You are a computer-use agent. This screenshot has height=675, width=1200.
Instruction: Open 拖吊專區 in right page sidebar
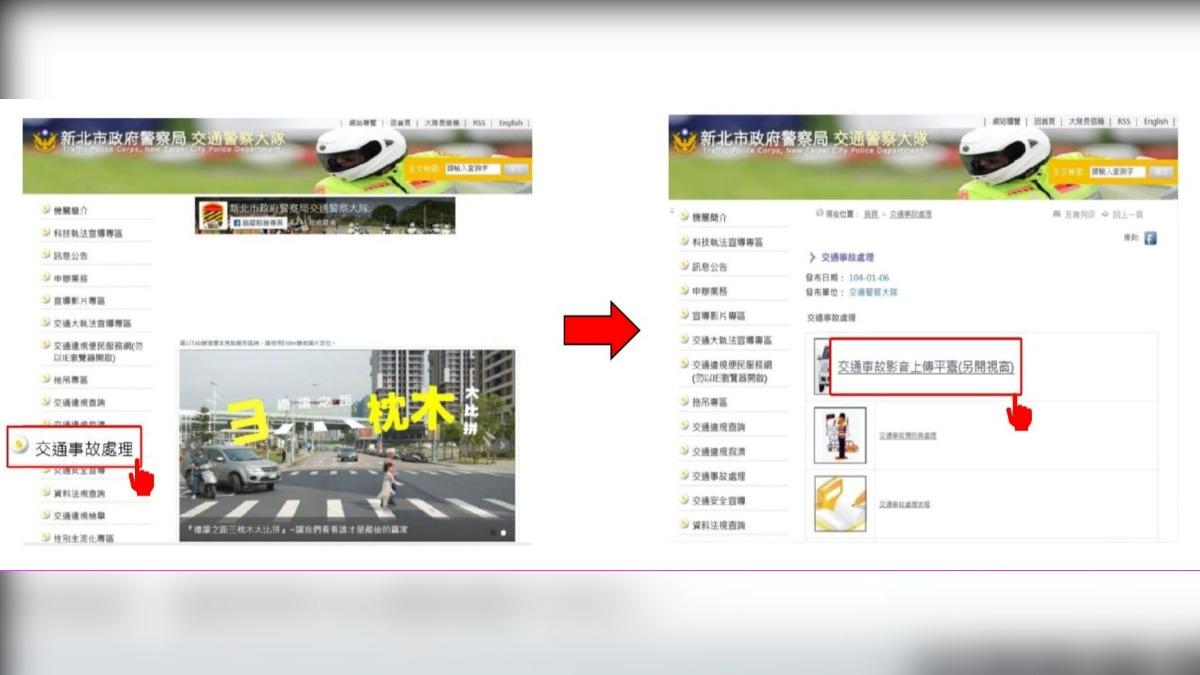[710, 402]
